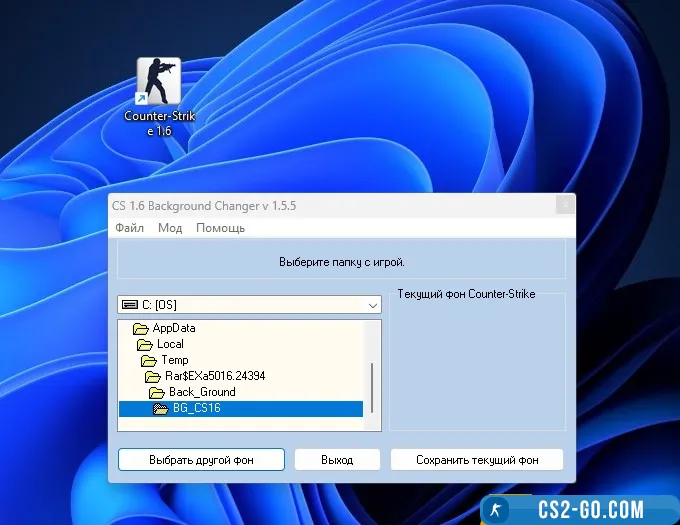The image size is (680, 525).
Task: Open the Помощь menu
Action: click(x=220, y=228)
